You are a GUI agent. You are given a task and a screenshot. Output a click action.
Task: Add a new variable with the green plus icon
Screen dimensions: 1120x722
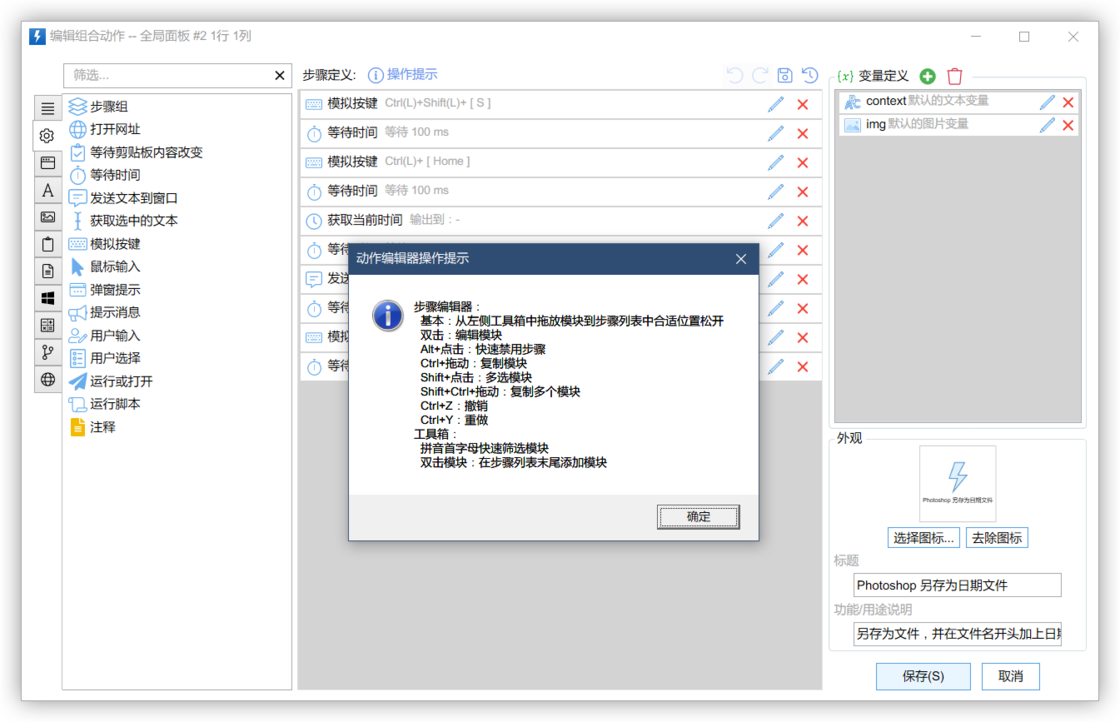click(x=926, y=75)
